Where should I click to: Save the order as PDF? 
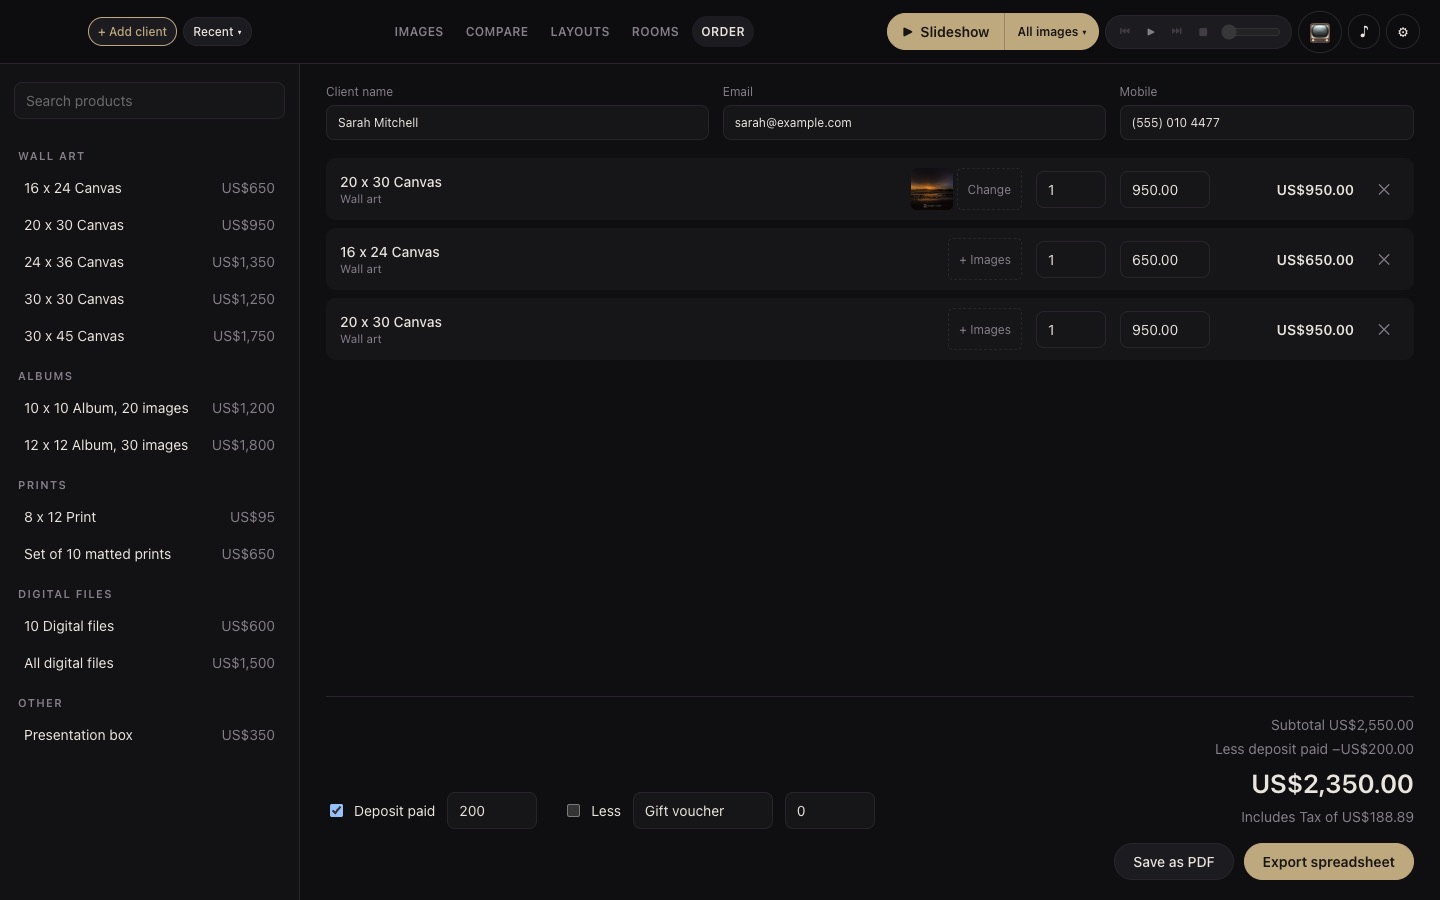click(x=1174, y=862)
